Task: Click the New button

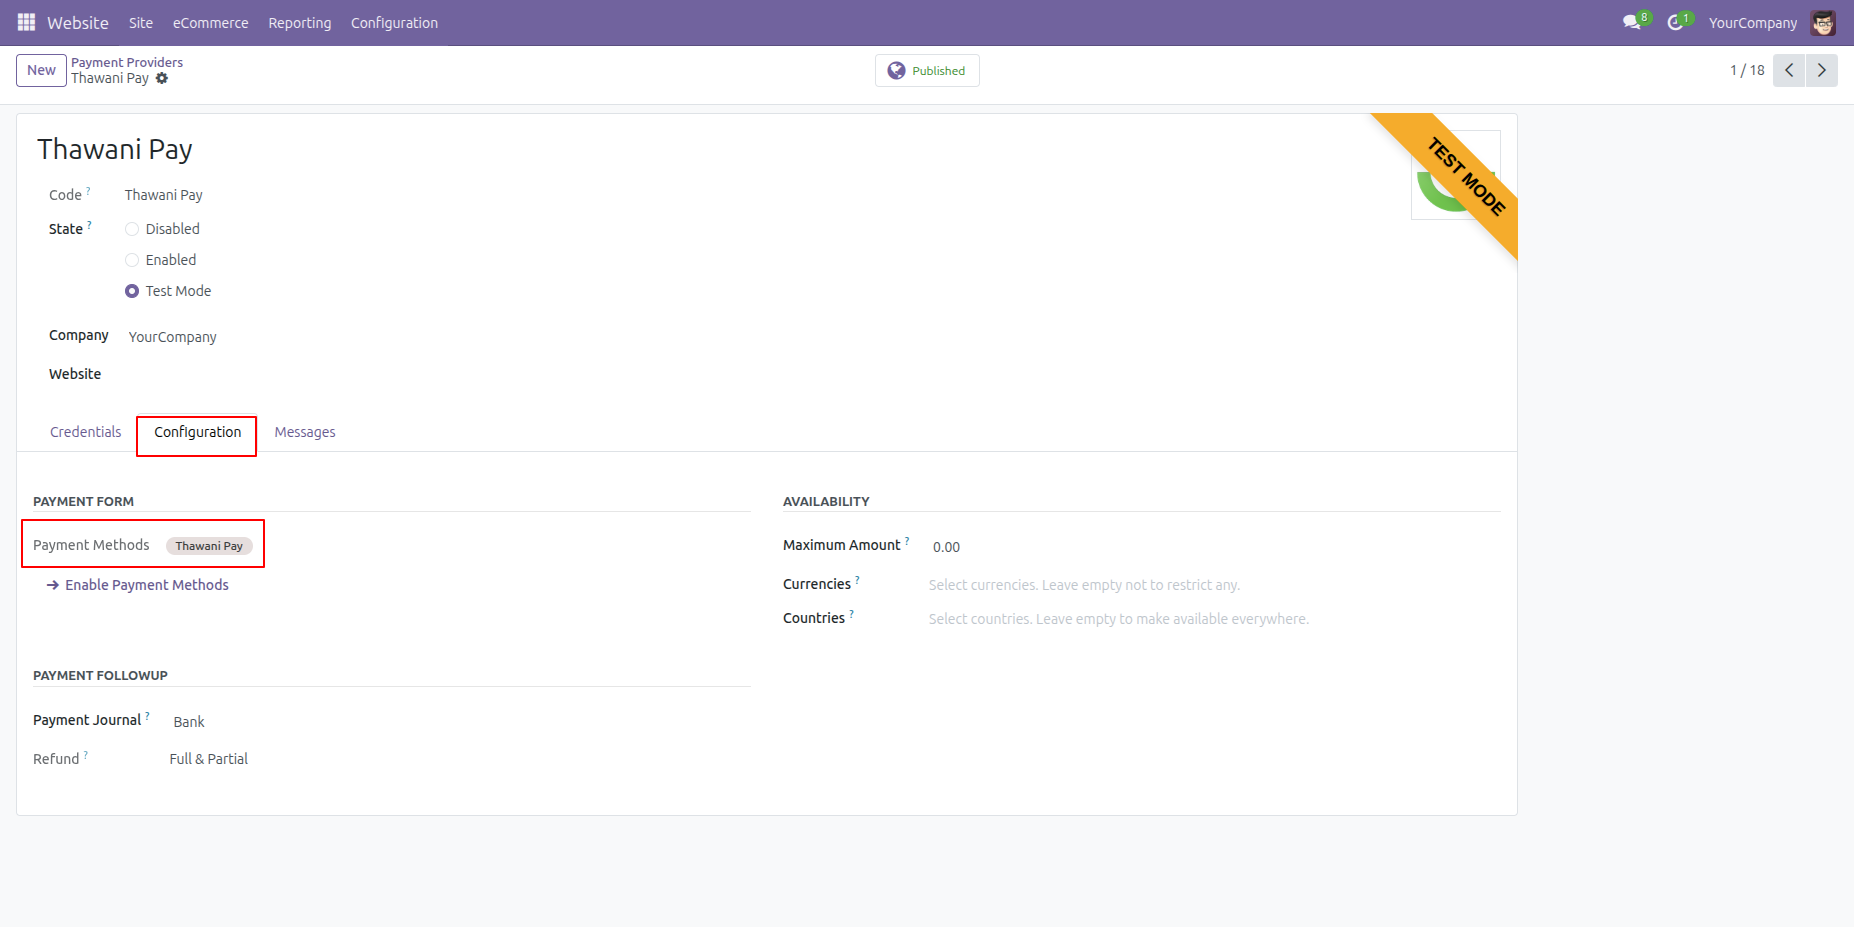Action: coord(41,70)
